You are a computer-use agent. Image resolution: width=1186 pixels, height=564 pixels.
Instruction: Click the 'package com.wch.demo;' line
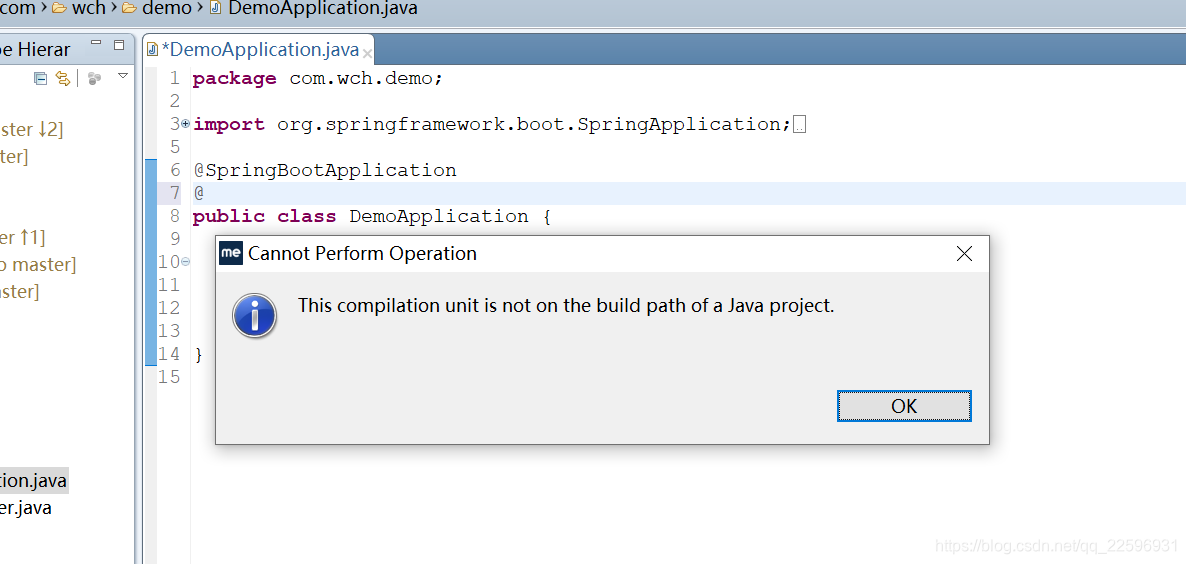coord(317,79)
